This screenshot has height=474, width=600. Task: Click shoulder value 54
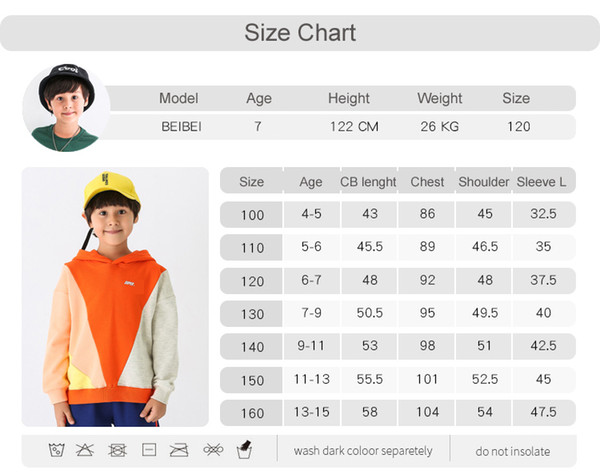(485, 412)
